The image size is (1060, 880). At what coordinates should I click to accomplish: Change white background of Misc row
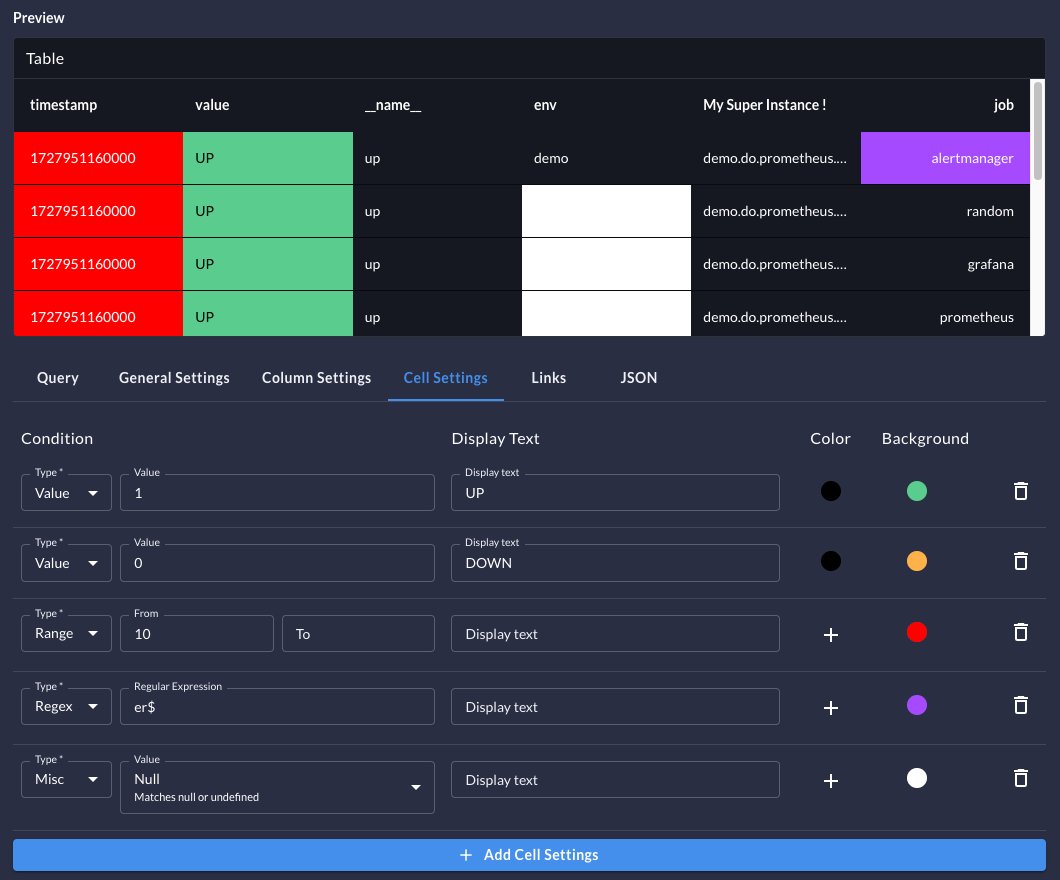[917, 779]
